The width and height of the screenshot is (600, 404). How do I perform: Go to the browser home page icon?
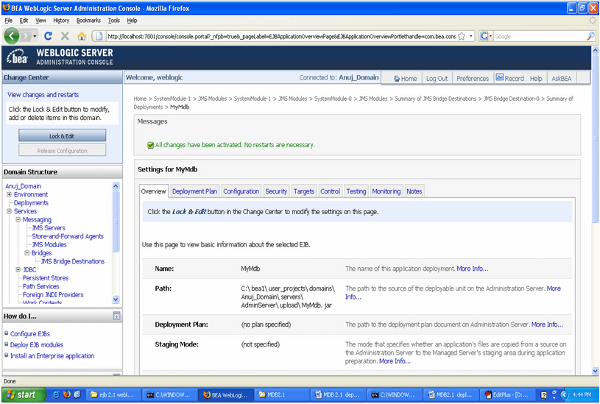(x=82, y=36)
